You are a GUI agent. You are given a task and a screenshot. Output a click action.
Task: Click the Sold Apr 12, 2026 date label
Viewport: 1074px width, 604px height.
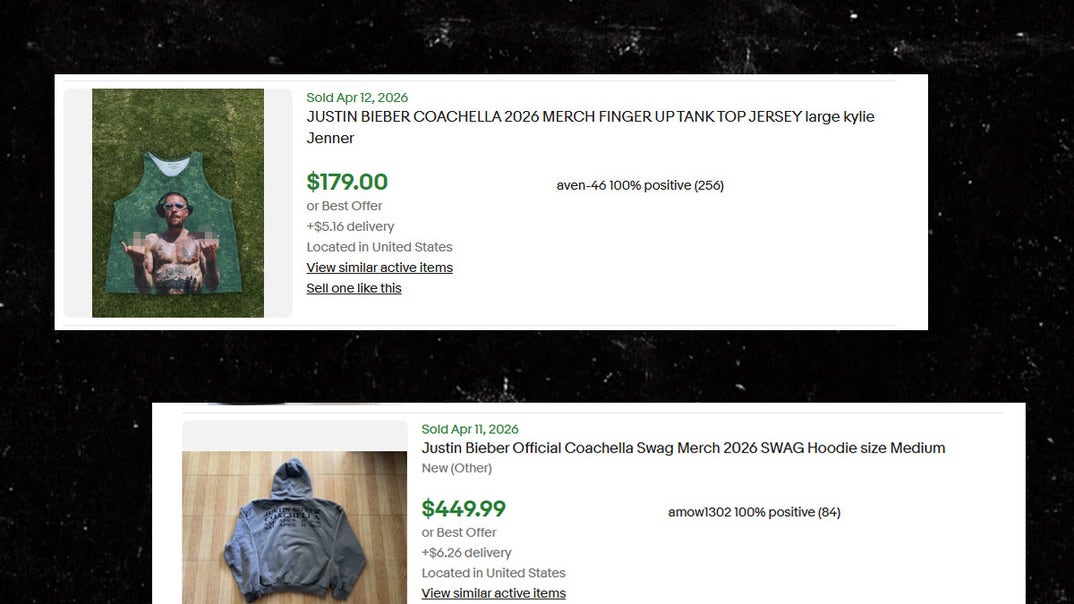[357, 97]
